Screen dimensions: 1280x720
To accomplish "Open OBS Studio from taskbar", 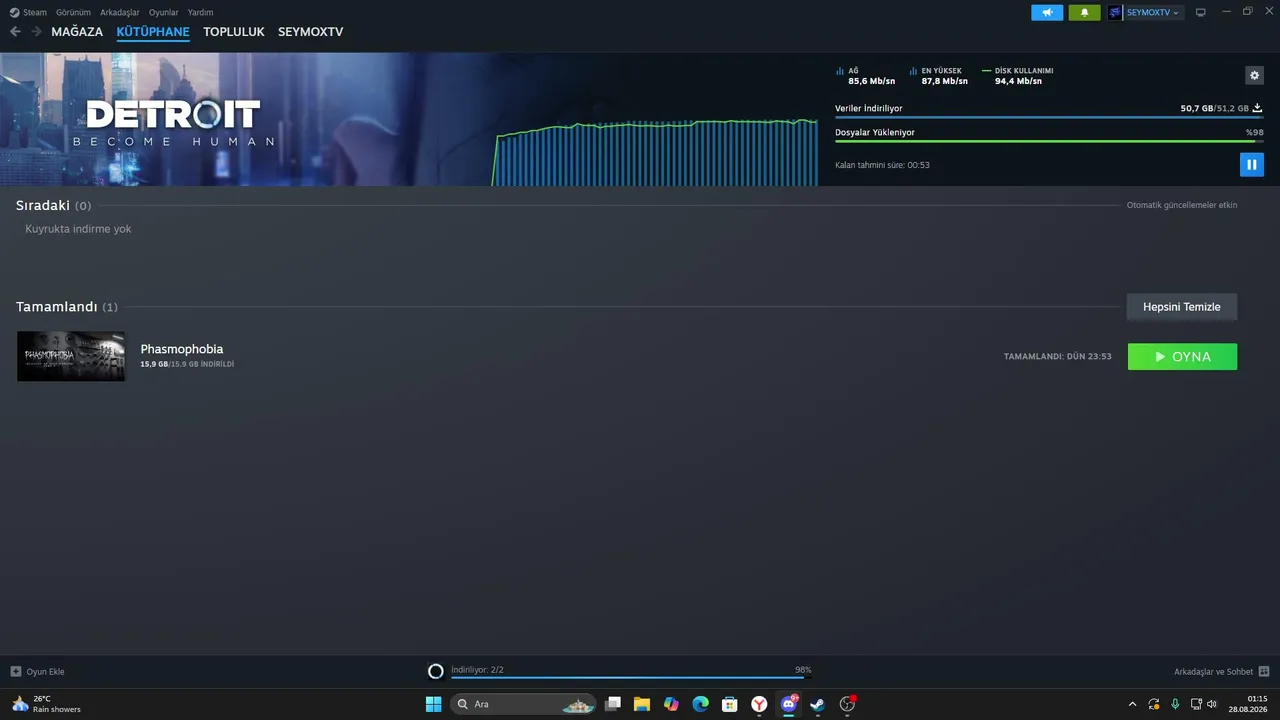I will 847,704.
